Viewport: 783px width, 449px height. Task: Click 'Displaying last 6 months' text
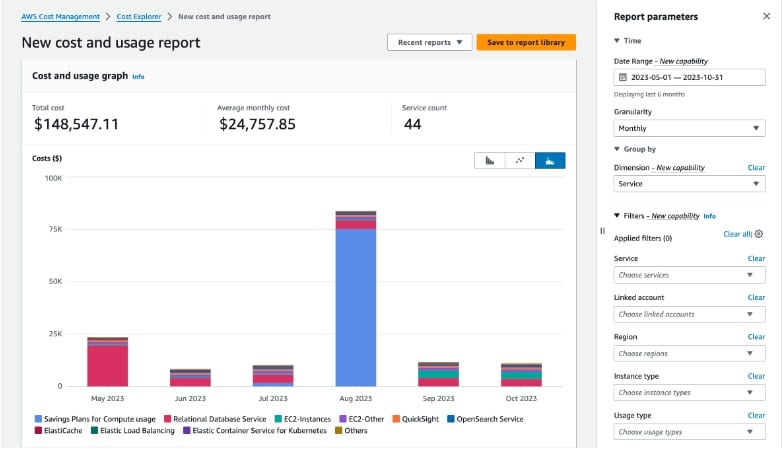pos(649,94)
